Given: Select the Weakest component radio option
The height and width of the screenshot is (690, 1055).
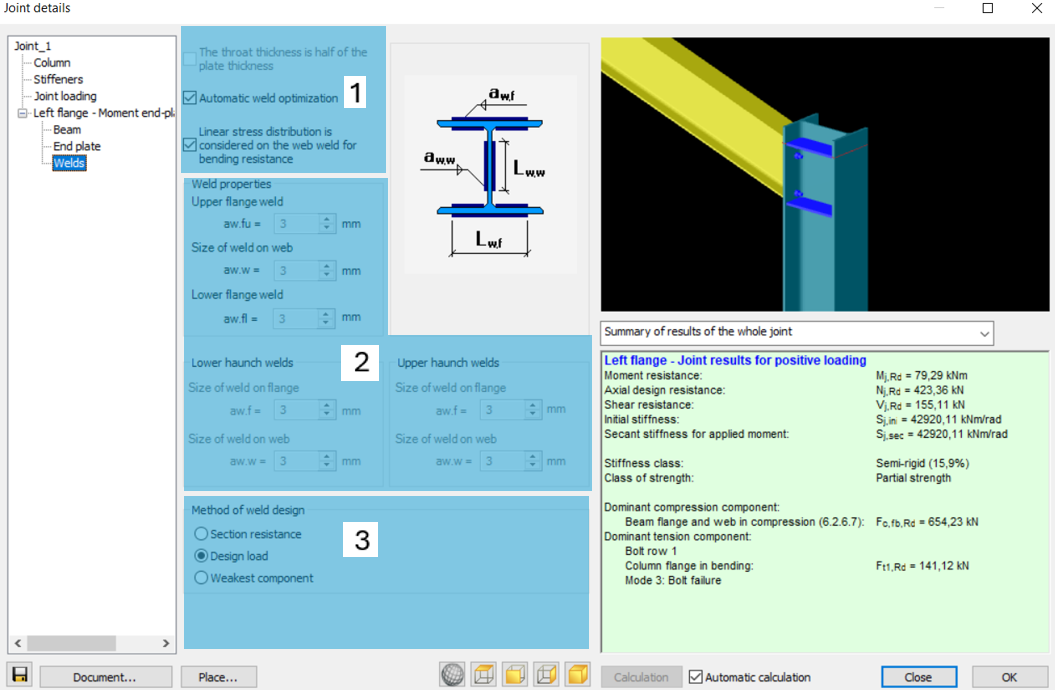Looking at the screenshot, I should coord(201,578).
